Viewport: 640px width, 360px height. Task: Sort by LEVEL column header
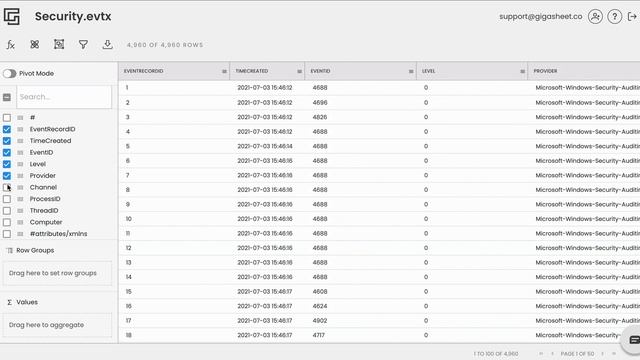428,71
